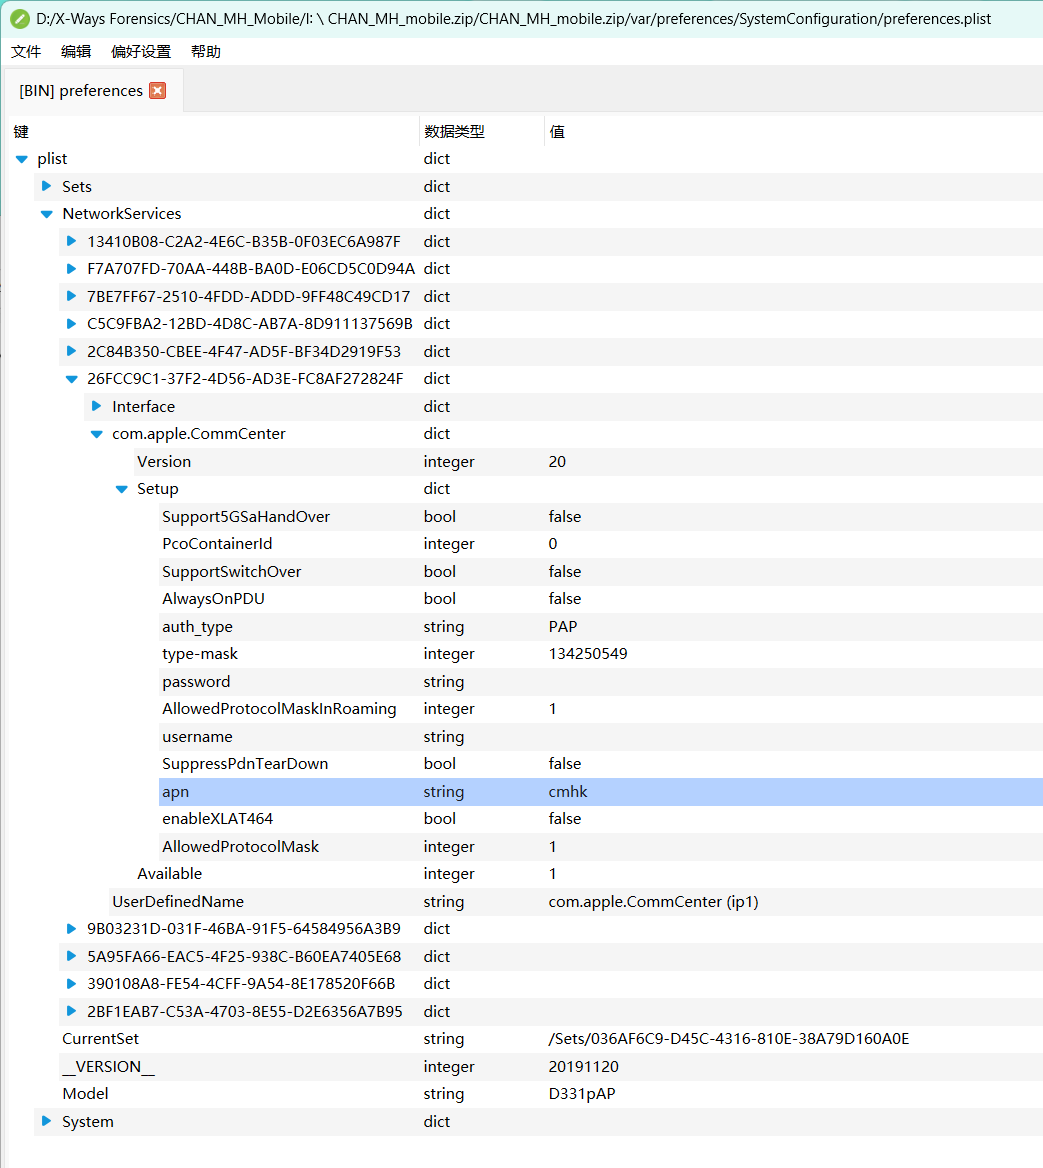The width and height of the screenshot is (1043, 1168).
Task: Expand the Sets dictionary
Action: point(46,186)
